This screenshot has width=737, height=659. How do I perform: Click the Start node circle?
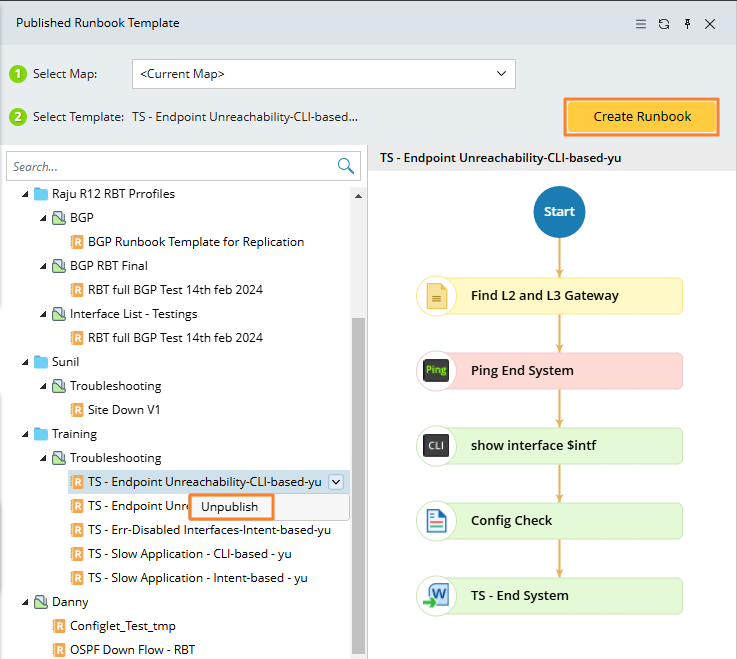559,212
